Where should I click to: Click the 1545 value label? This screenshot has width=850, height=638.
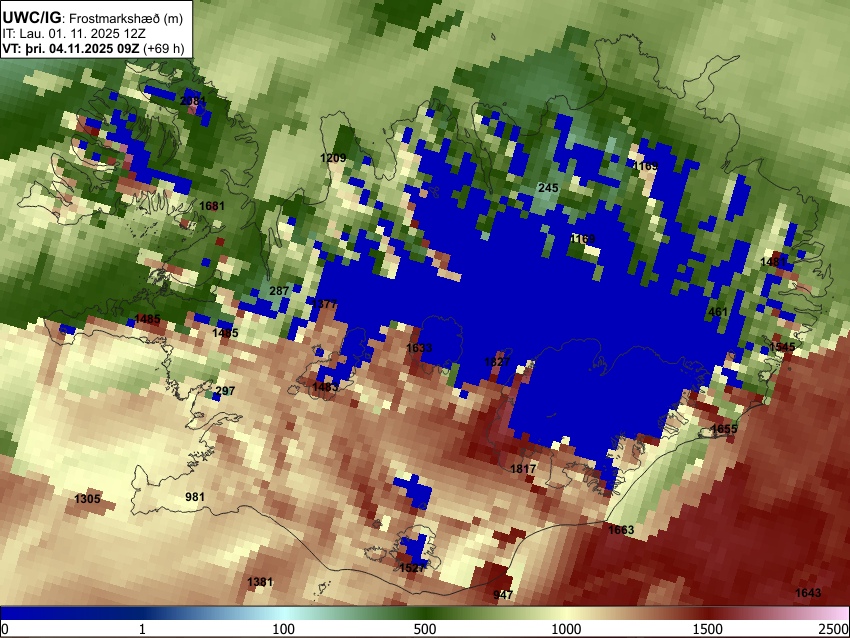[x=782, y=347]
